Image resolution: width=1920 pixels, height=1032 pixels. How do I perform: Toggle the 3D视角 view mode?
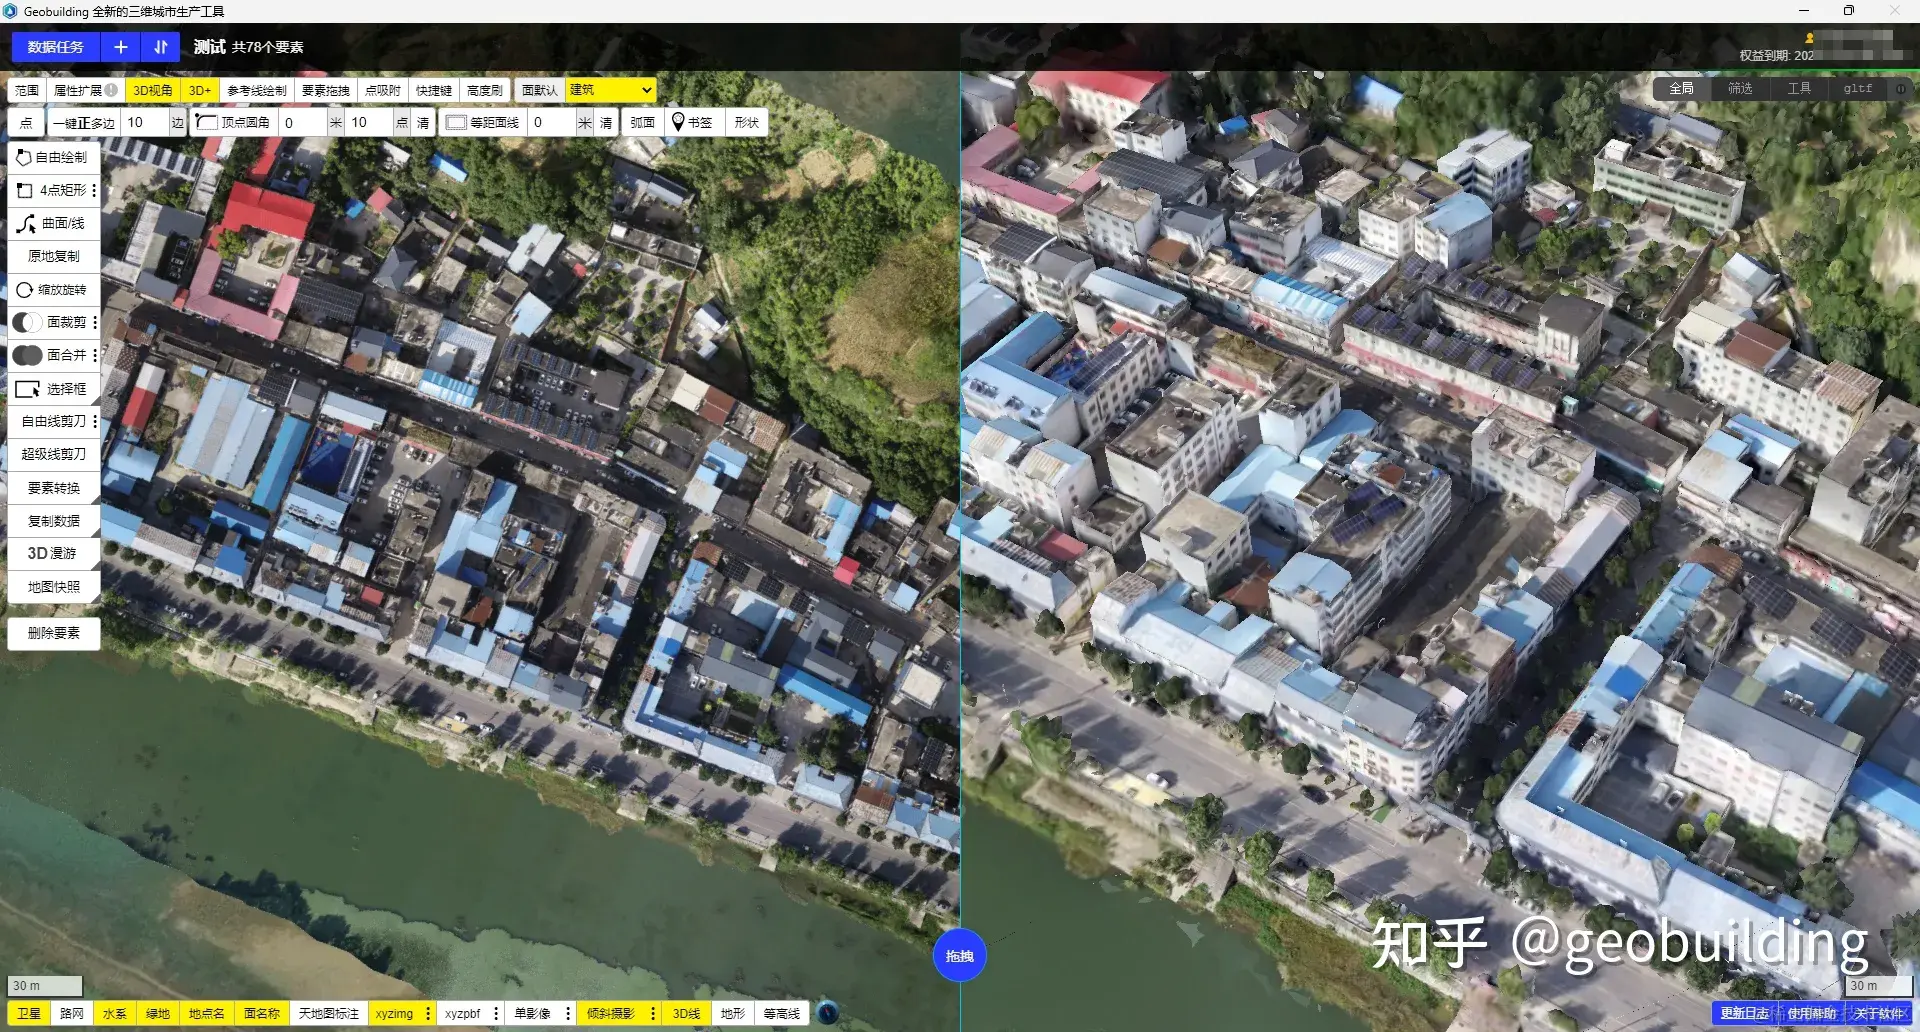tap(153, 90)
